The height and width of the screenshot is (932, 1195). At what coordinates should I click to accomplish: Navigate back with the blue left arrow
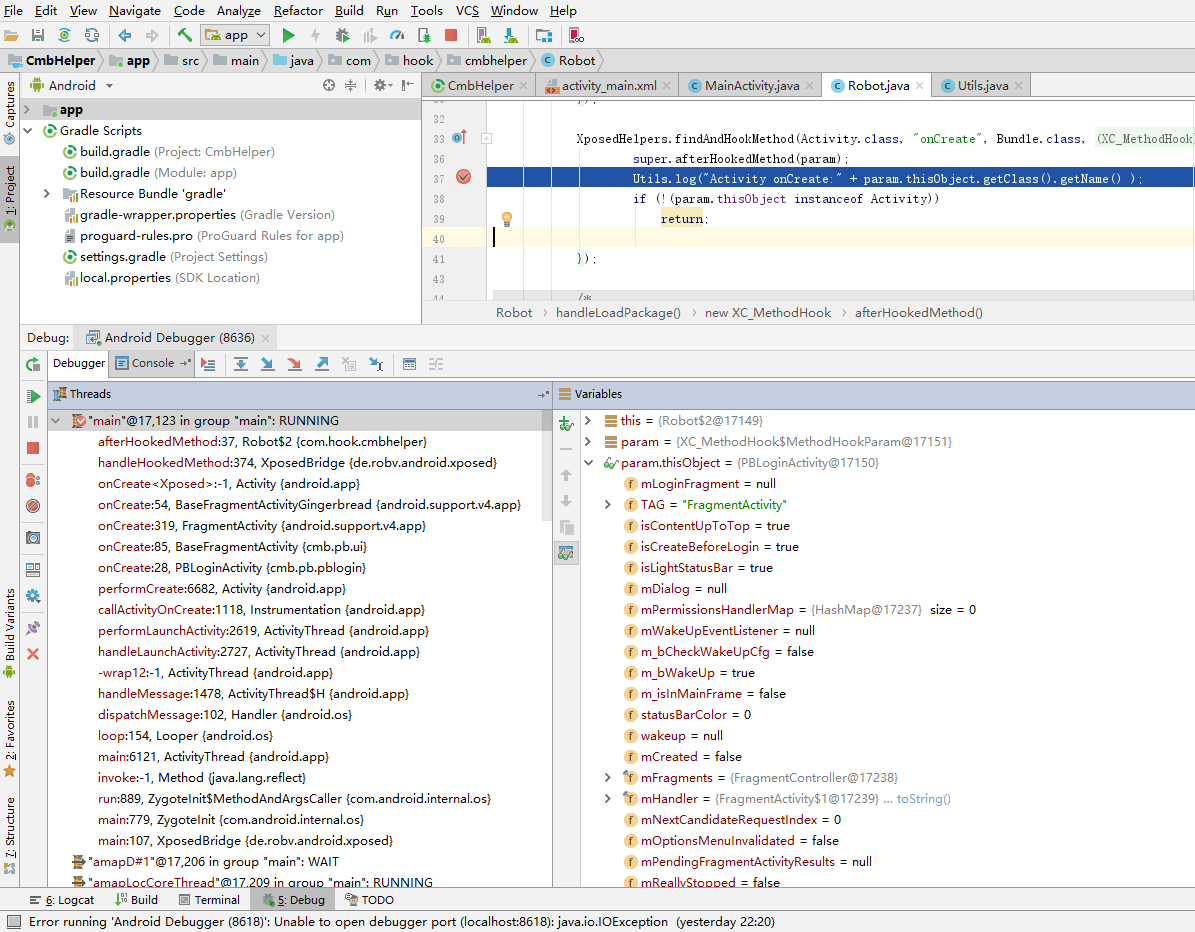point(124,36)
